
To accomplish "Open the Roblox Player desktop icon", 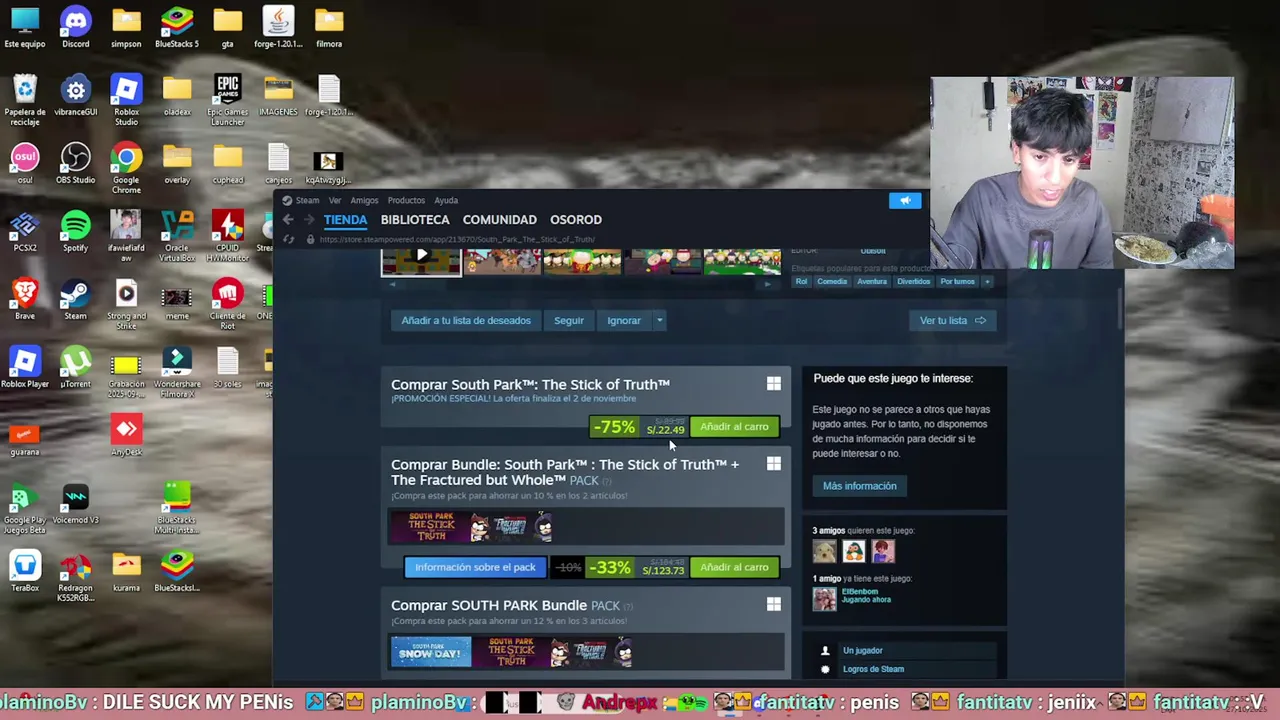I will 25,368.
